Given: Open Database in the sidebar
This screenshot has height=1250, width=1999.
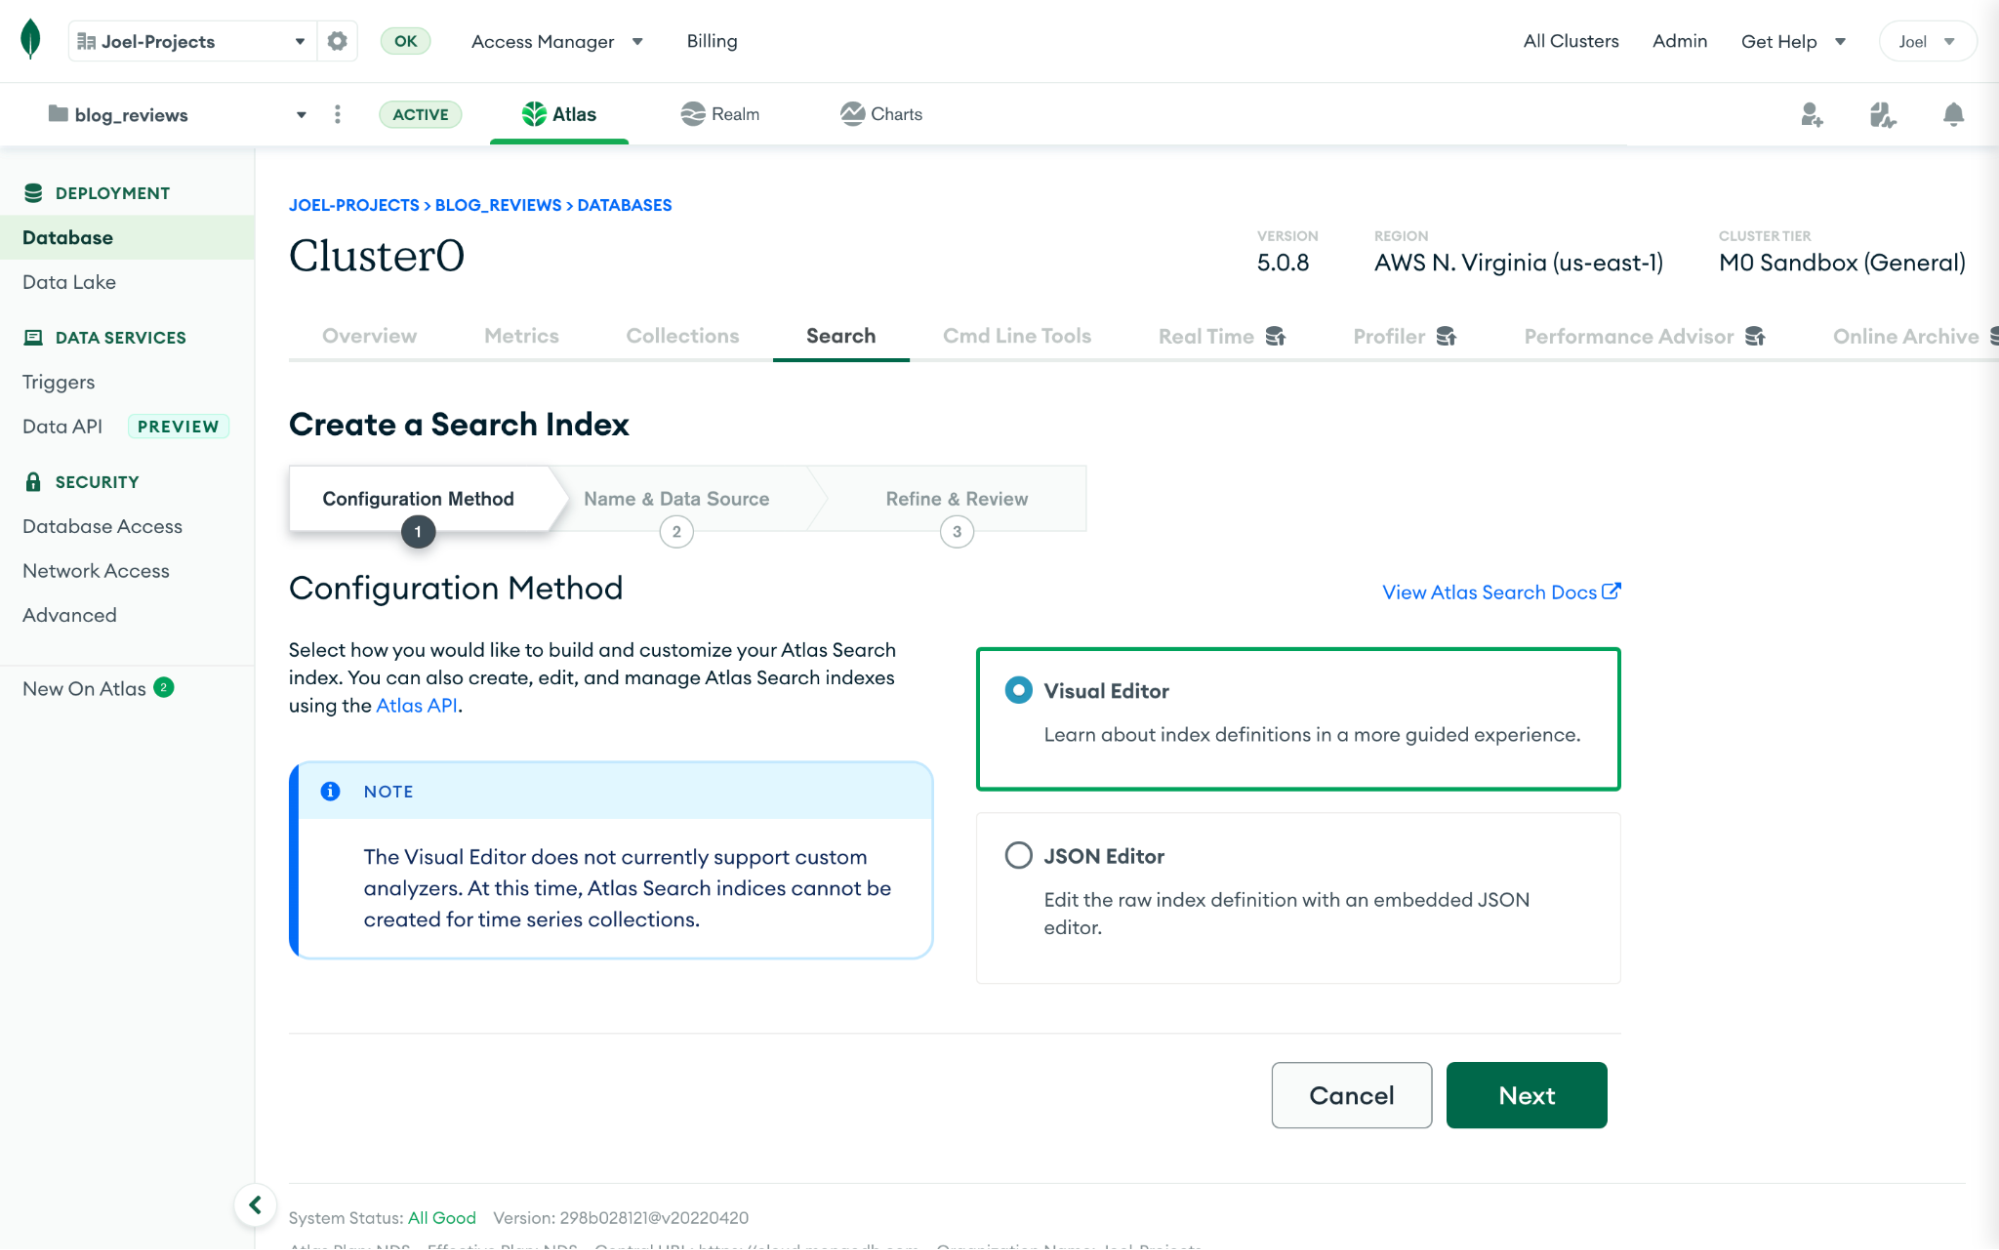Looking at the screenshot, I should pyautogui.click(x=127, y=237).
